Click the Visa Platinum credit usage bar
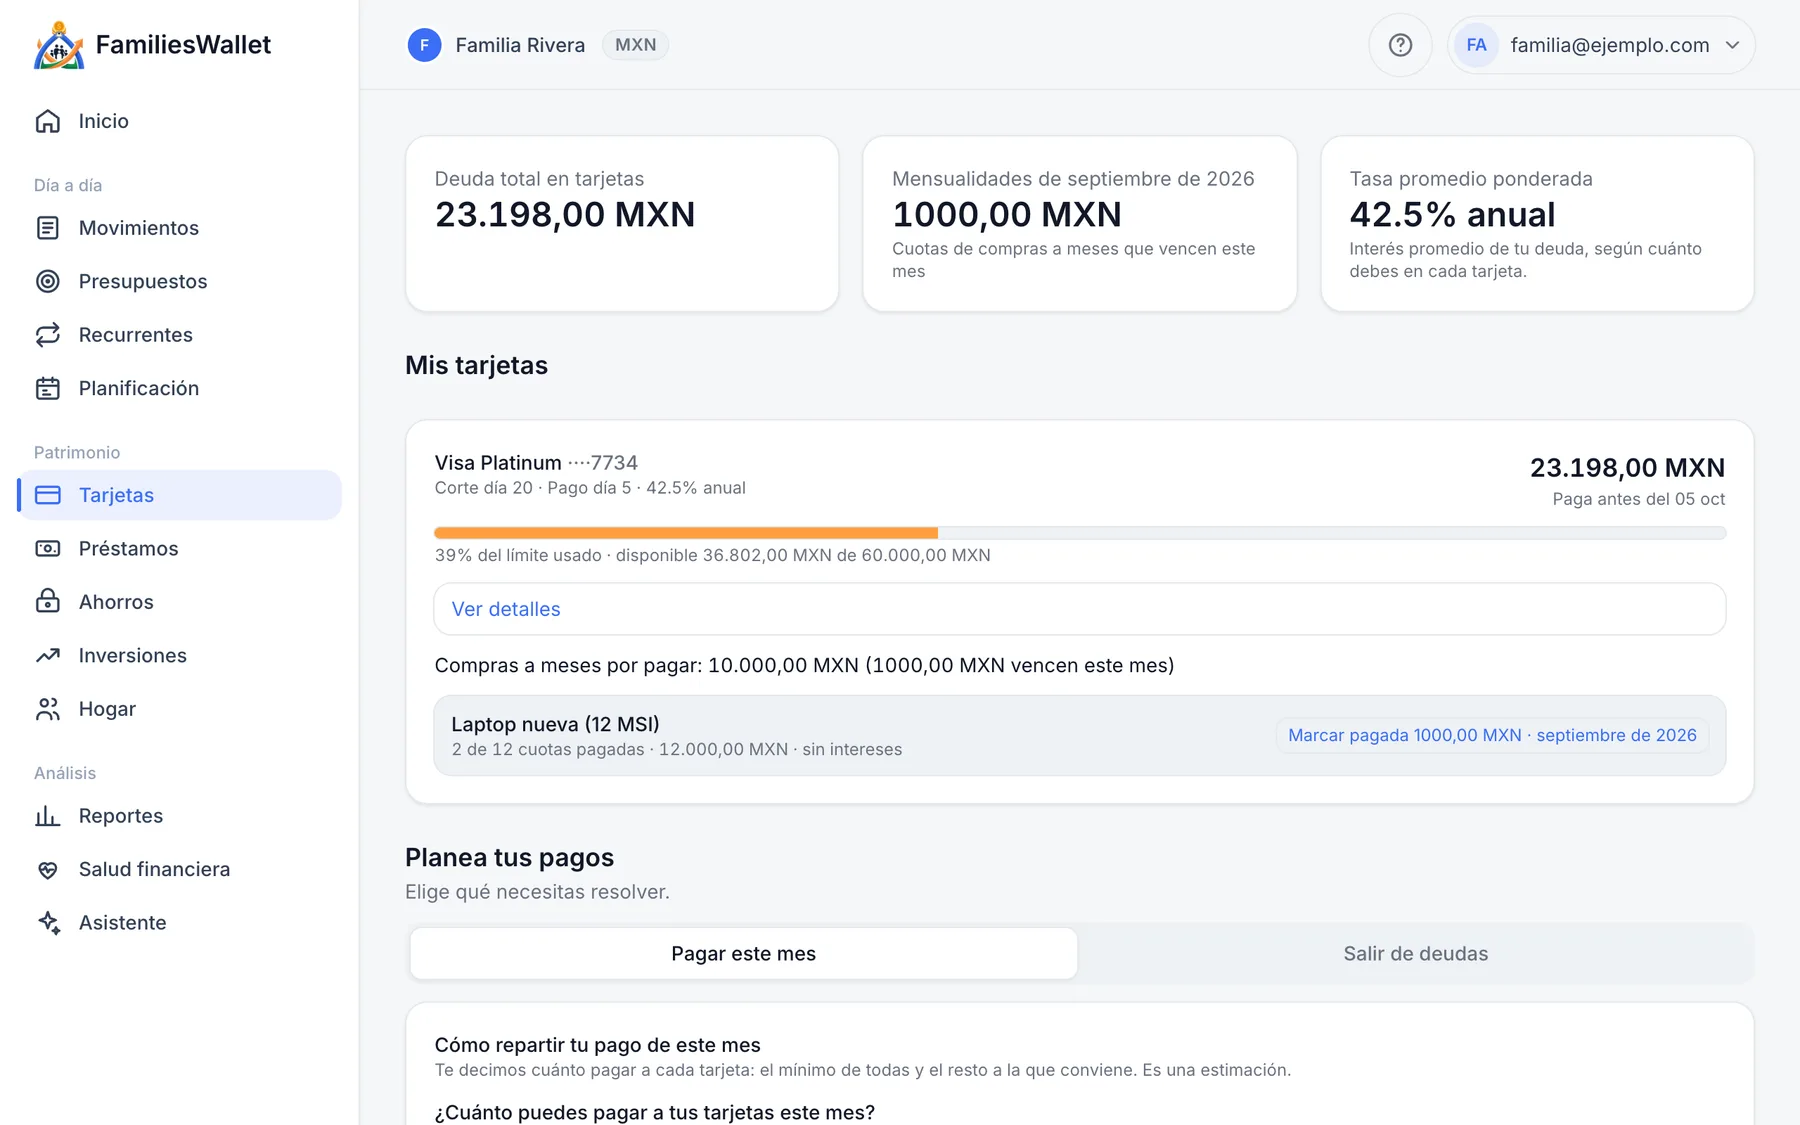Screen dimensions: 1800x1125 point(1080,533)
